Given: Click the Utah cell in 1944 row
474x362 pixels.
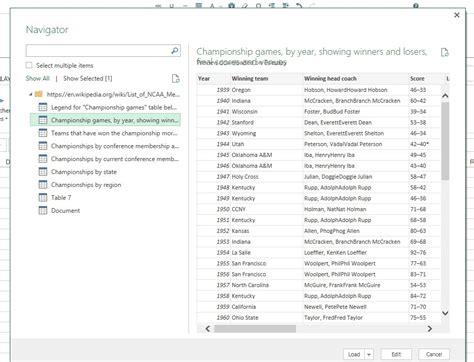Looking at the screenshot, I should pos(266,144).
